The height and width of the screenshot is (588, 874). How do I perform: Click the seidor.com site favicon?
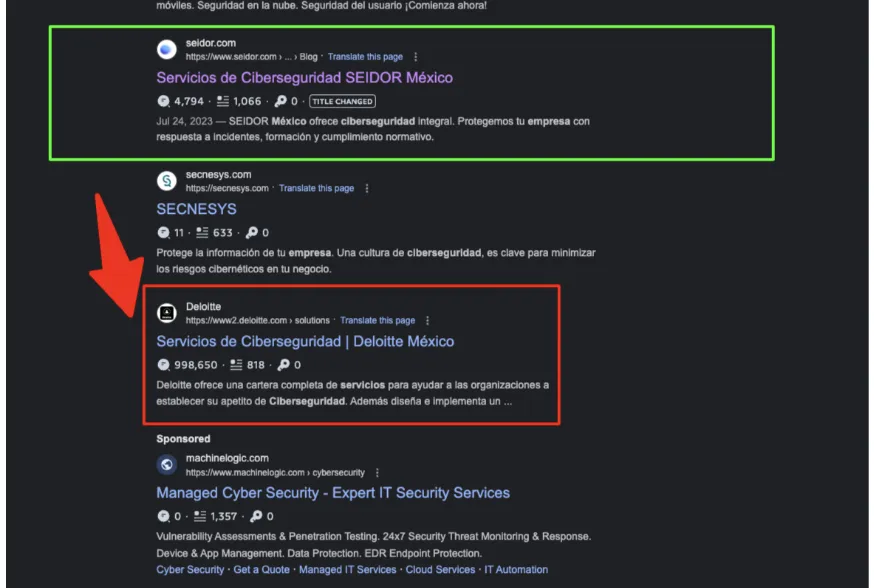(x=167, y=50)
